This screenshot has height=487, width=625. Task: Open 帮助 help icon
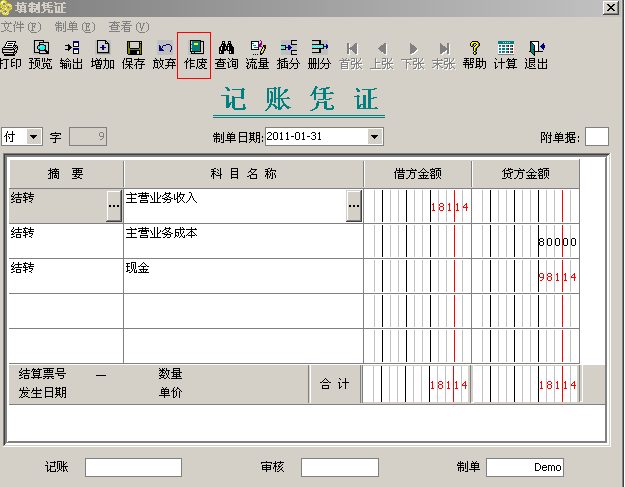pos(474,55)
